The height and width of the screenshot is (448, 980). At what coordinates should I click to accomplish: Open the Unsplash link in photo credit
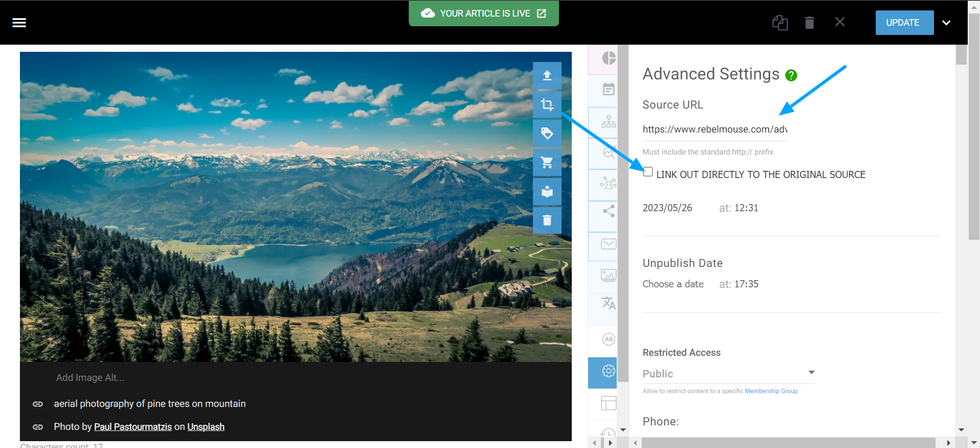click(x=206, y=427)
